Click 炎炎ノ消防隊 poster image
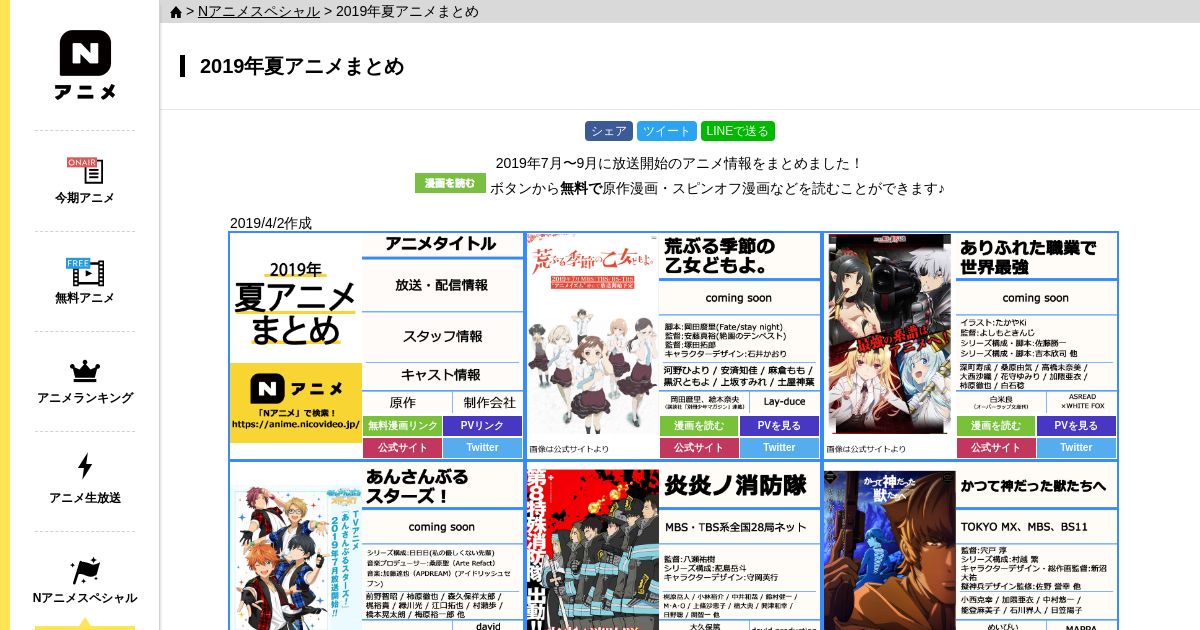The image size is (1200, 630). pos(592,550)
